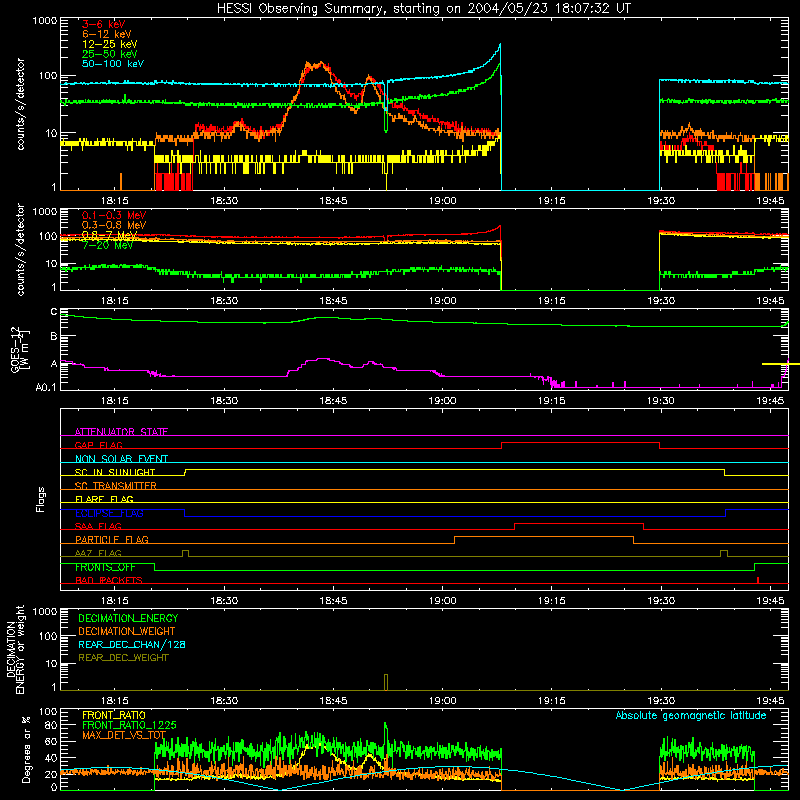Screen dimensions: 800x800
Task: Click the 19:00 tick label under the Flags panel
Action: coord(442,601)
